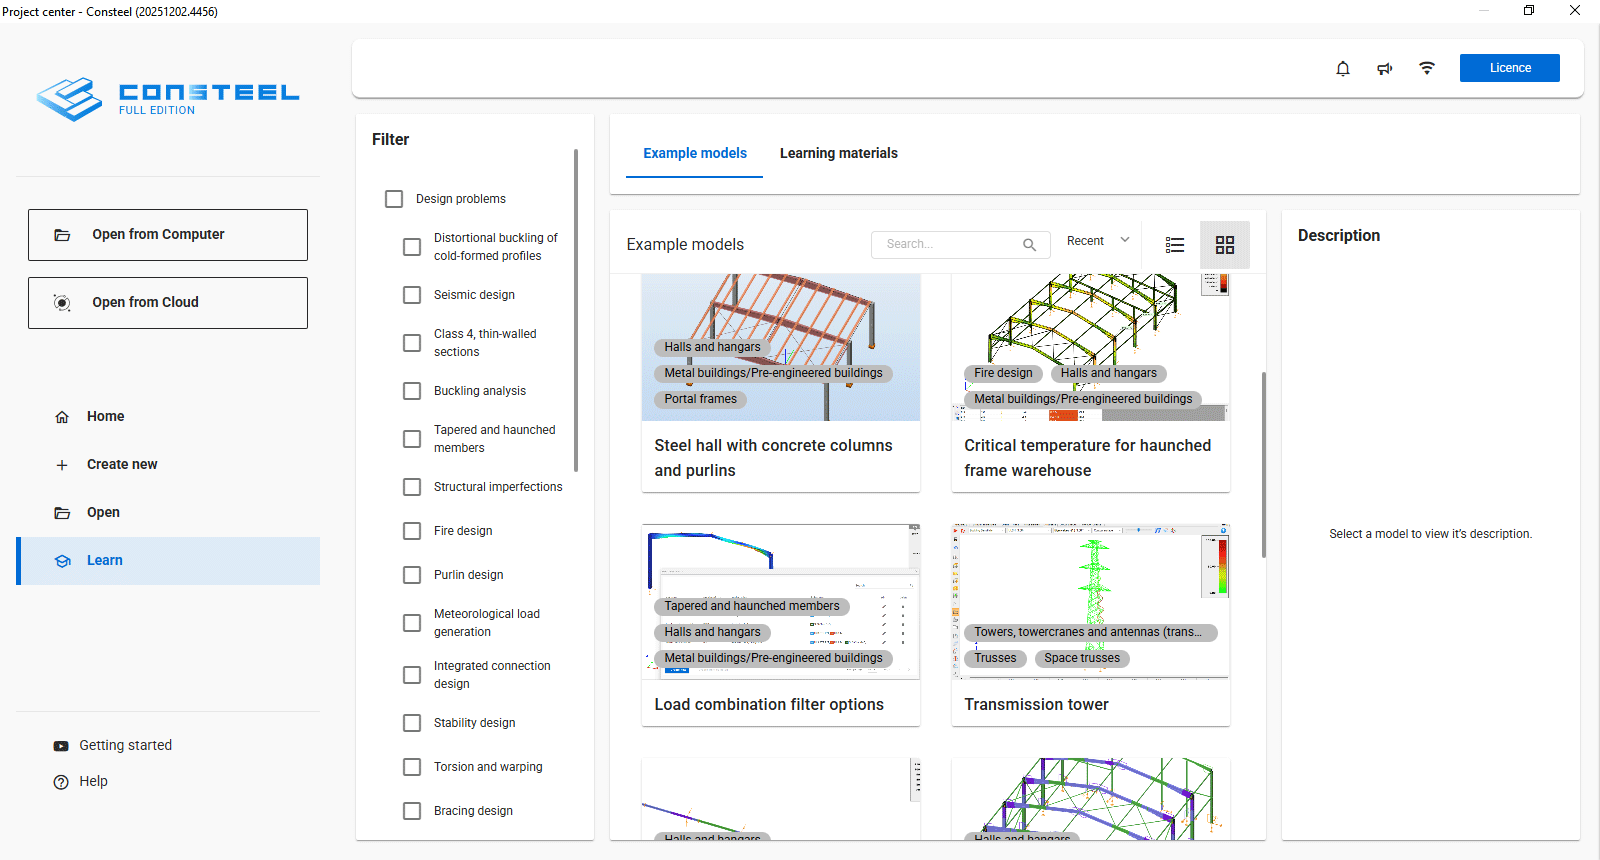Open the Transmission tower model thumbnail
The height and width of the screenshot is (860, 1600).
click(1091, 602)
